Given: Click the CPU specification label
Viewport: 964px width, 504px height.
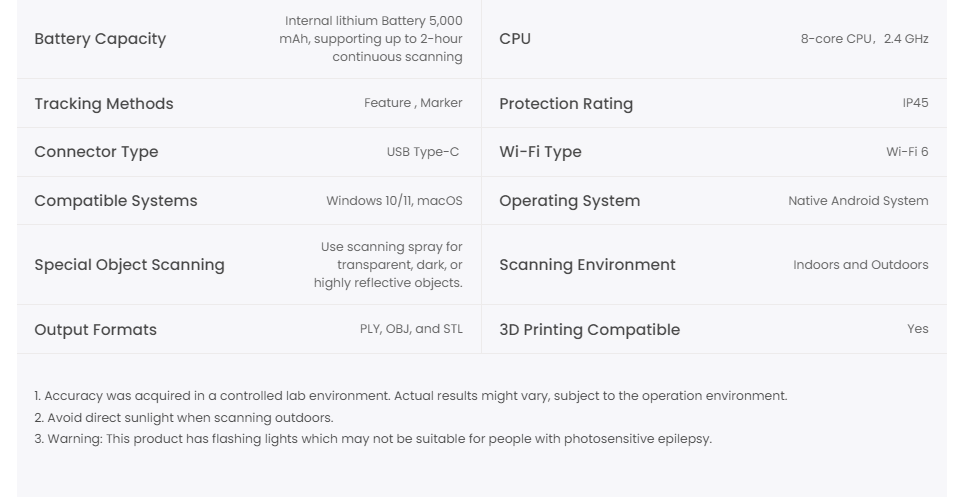Looking at the screenshot, I should pos(515,39).
